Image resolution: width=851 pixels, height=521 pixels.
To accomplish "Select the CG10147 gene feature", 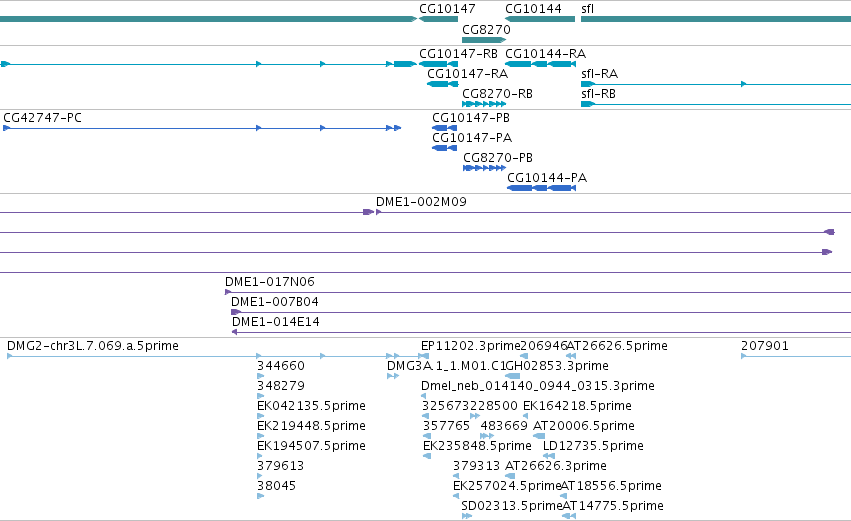I will tap(439, 19).
